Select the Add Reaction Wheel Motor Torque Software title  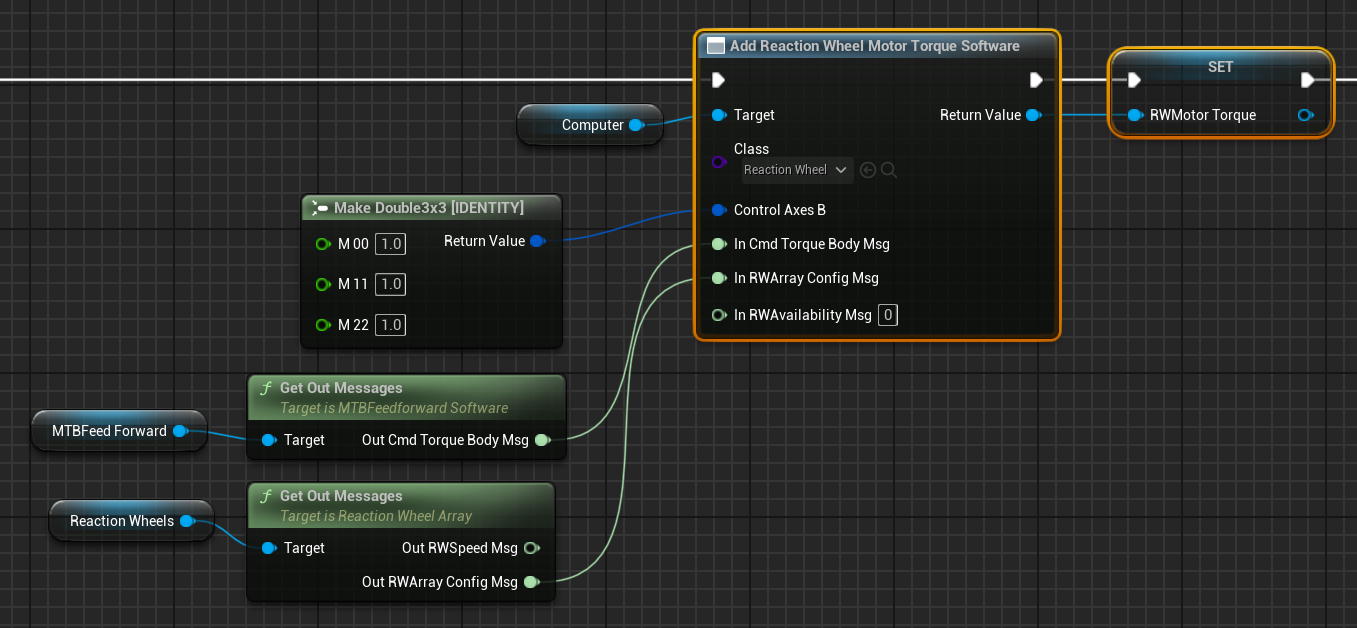tap(874, 46)
